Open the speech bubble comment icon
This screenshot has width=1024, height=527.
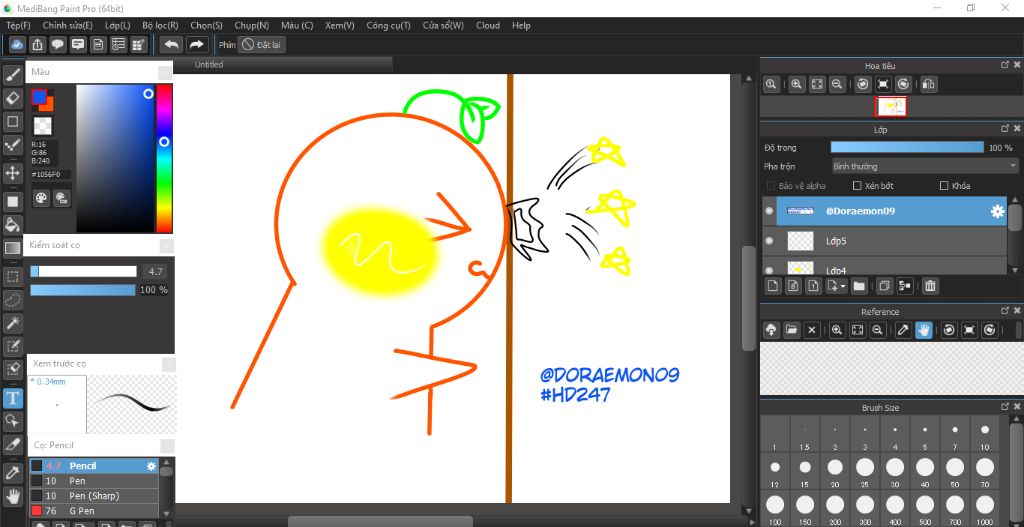(x=57, y=44)
